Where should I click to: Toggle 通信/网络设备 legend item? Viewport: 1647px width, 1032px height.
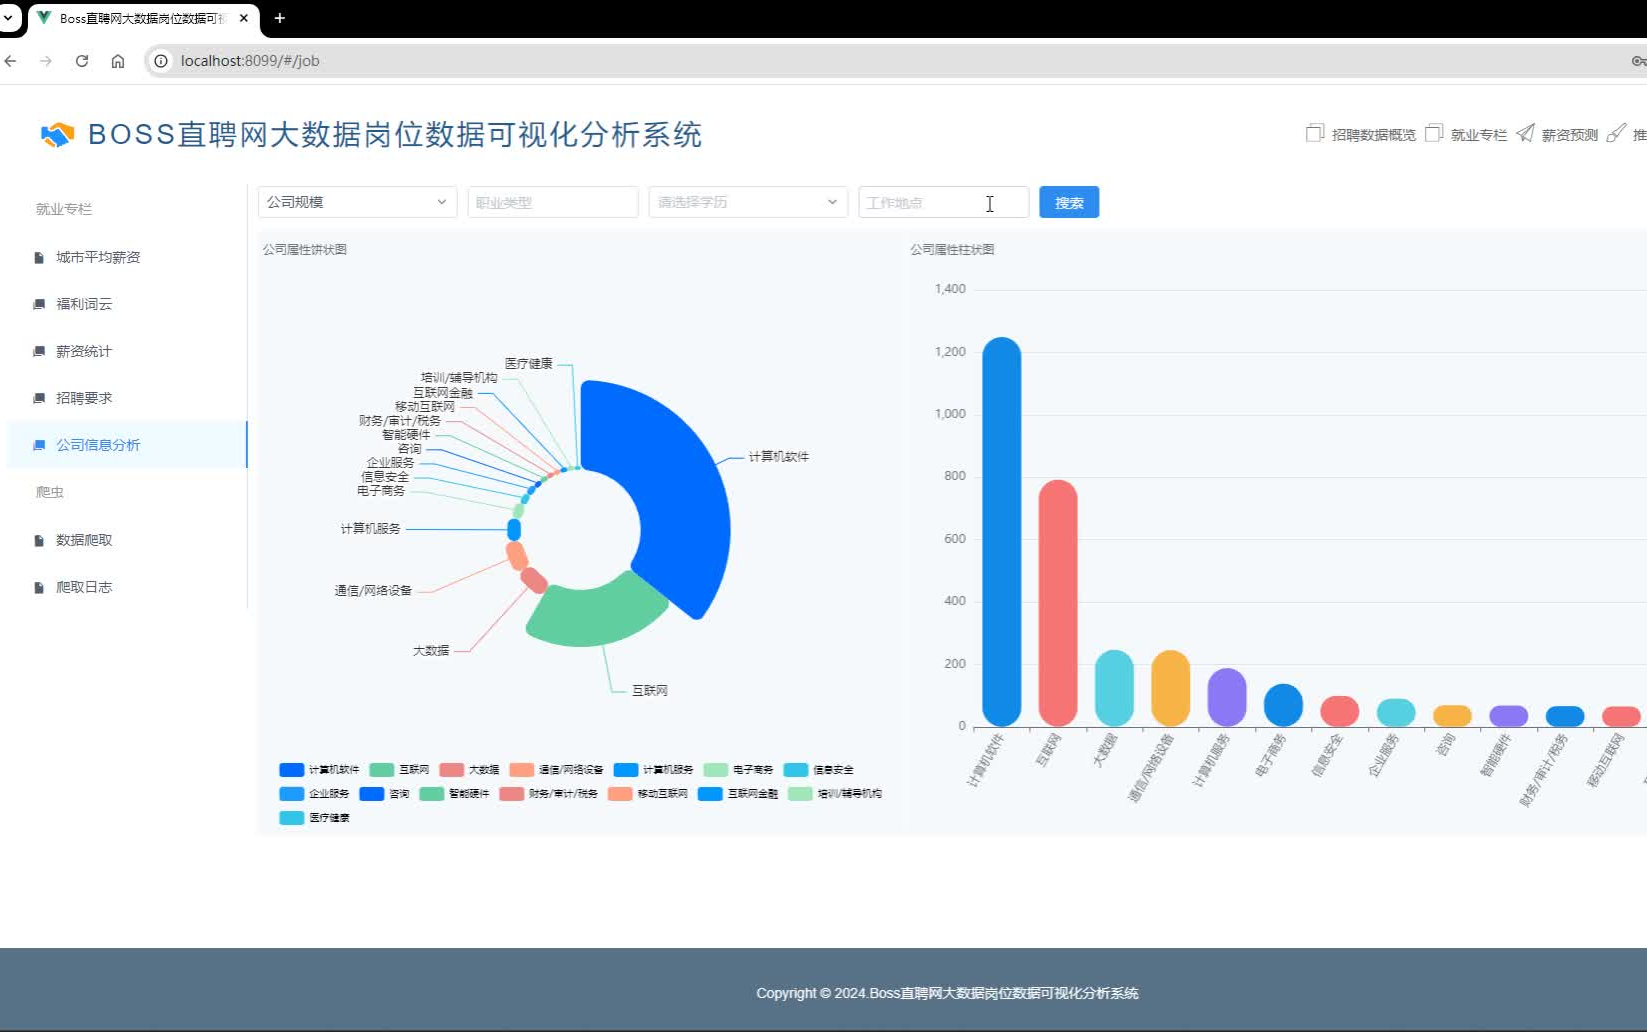pyautogui.click(x=556, y=770)
